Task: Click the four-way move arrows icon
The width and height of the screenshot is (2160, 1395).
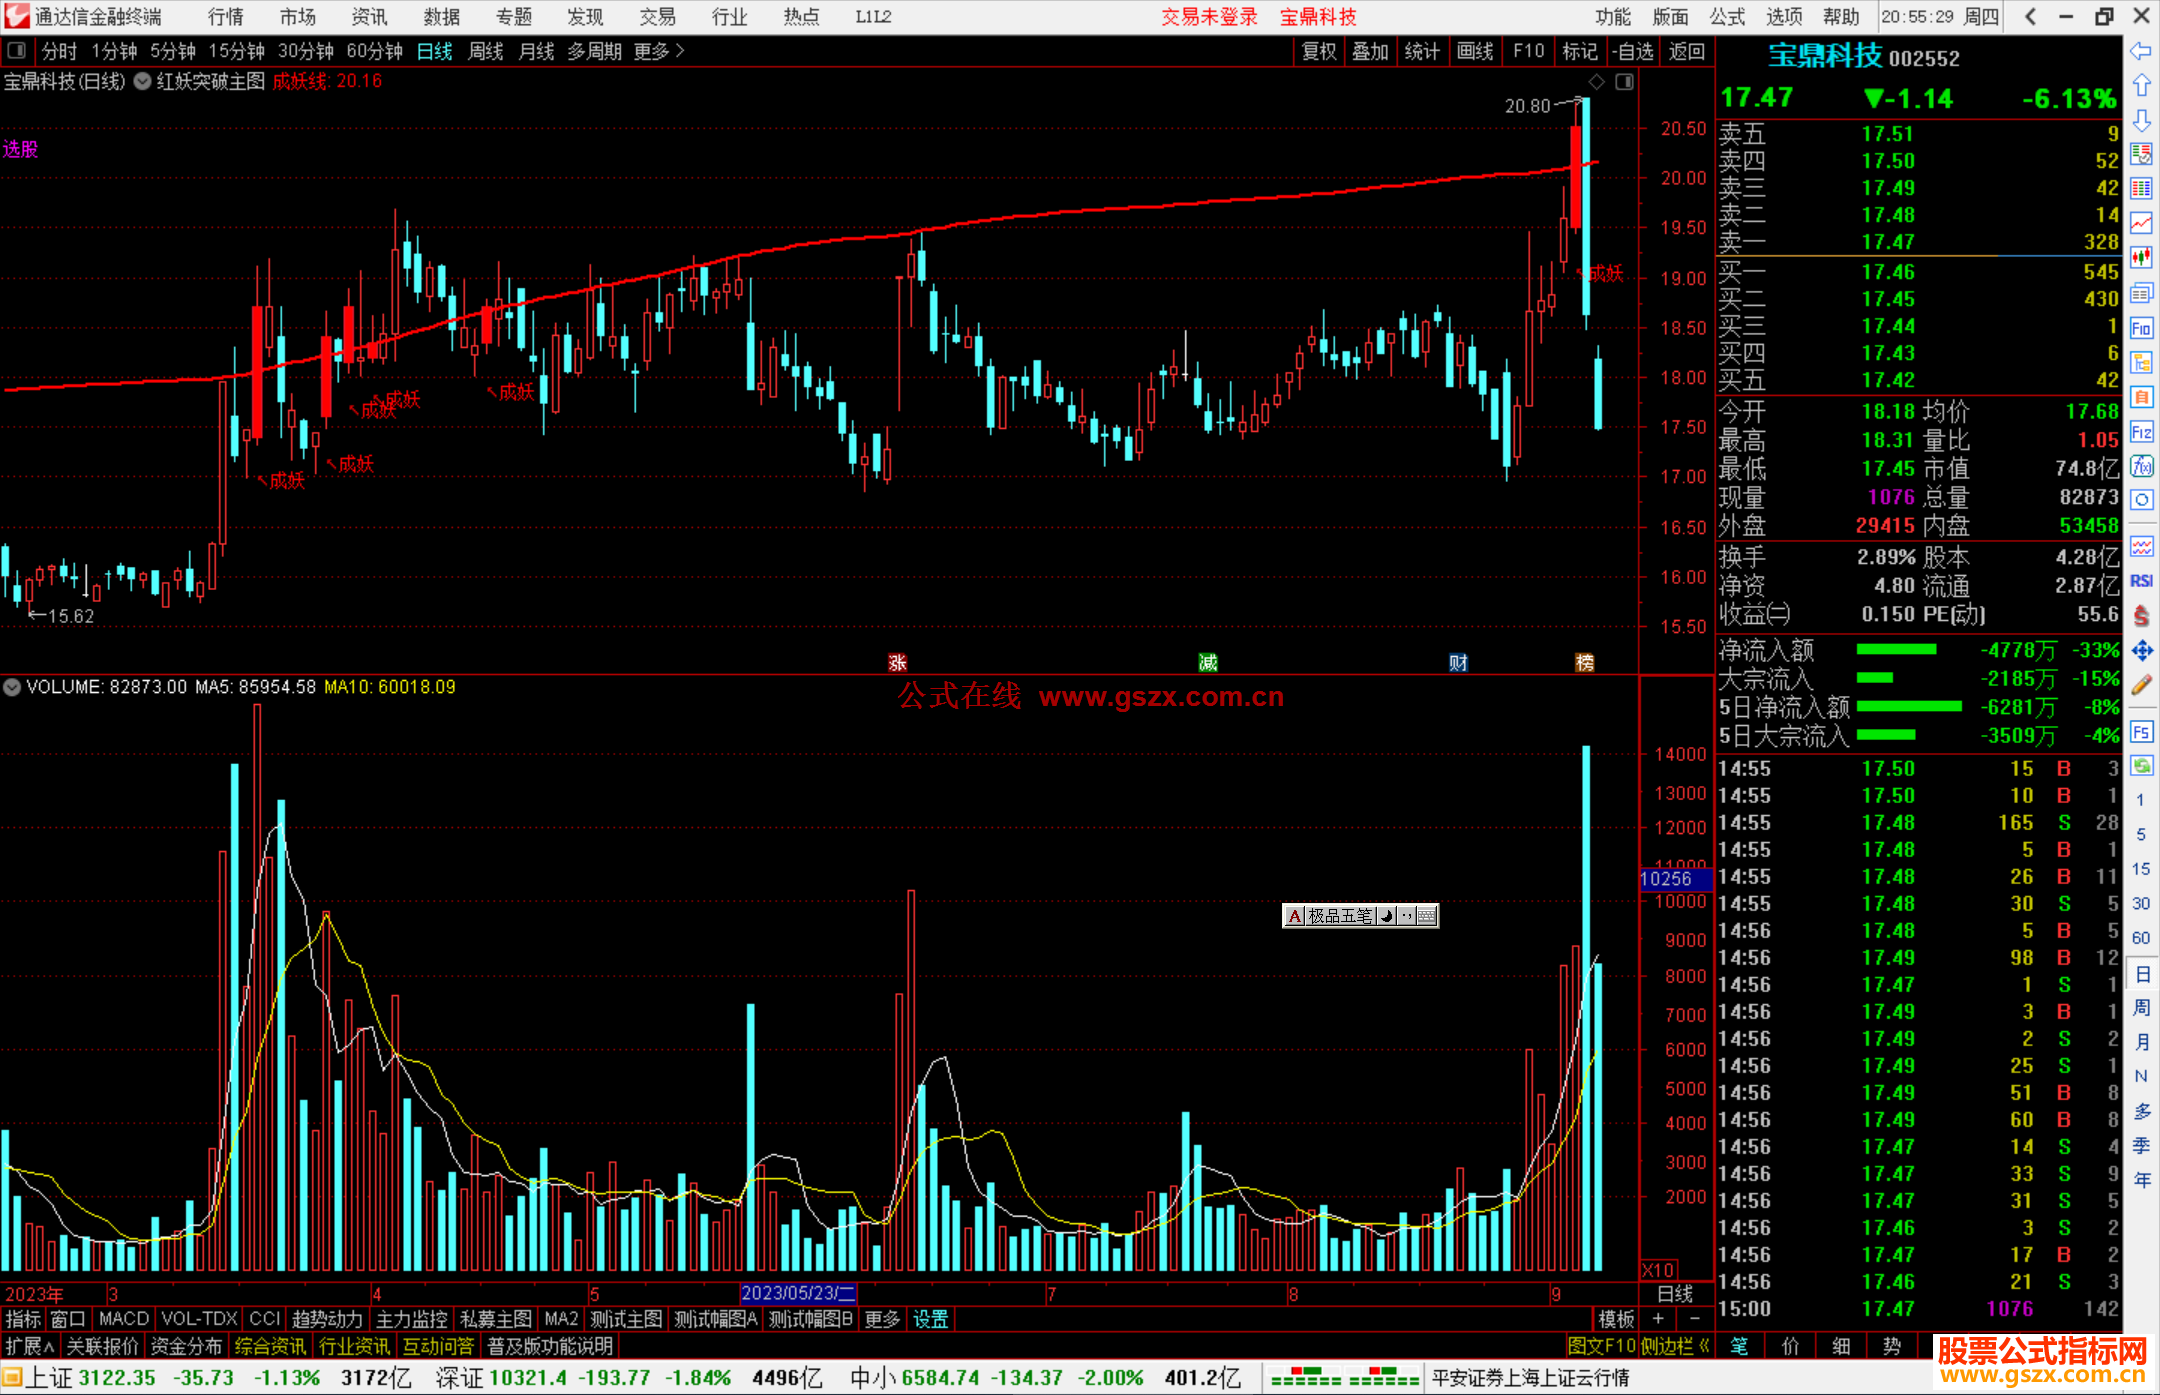Action: coord(2141,651)
